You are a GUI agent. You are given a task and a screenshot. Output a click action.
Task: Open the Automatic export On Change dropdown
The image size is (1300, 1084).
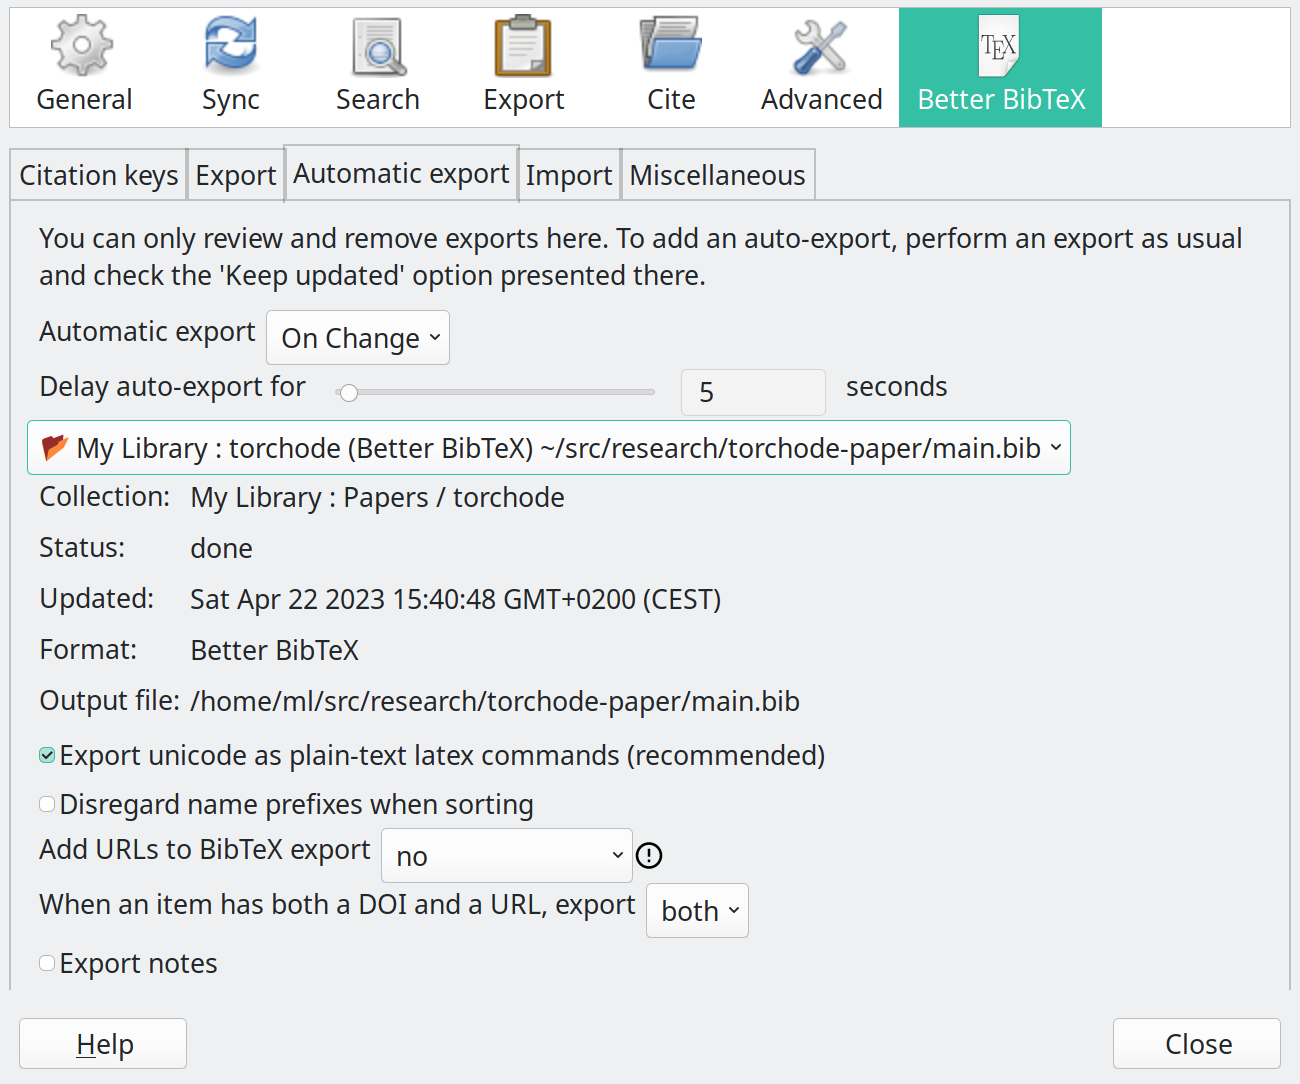[358, 338]
